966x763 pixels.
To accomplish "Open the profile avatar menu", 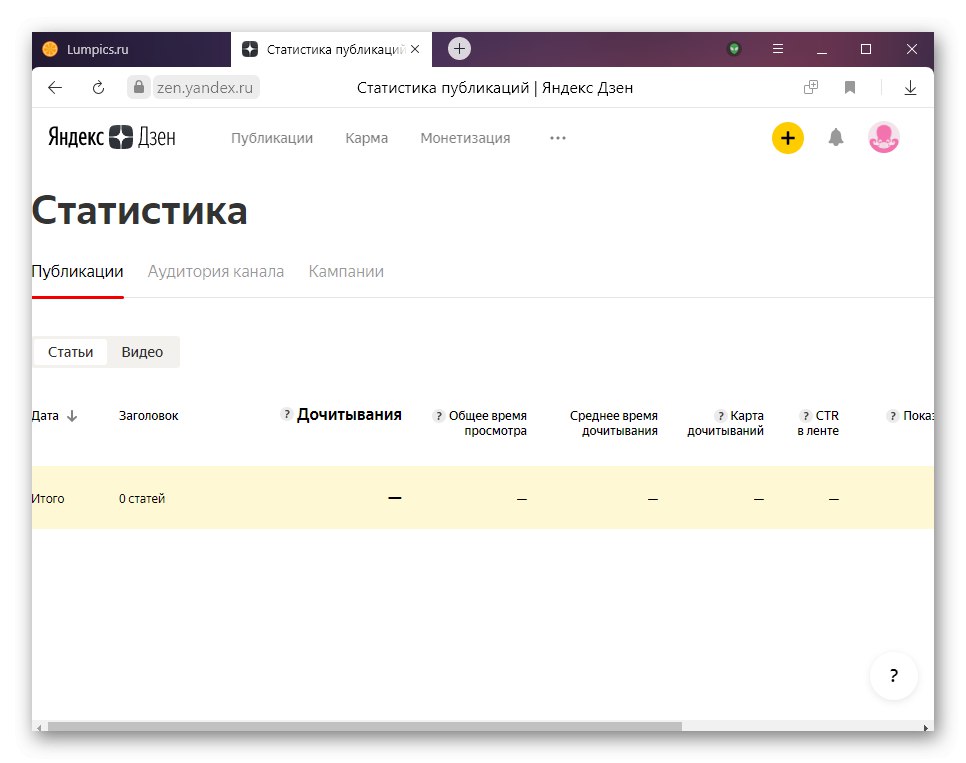I will 883,138.
